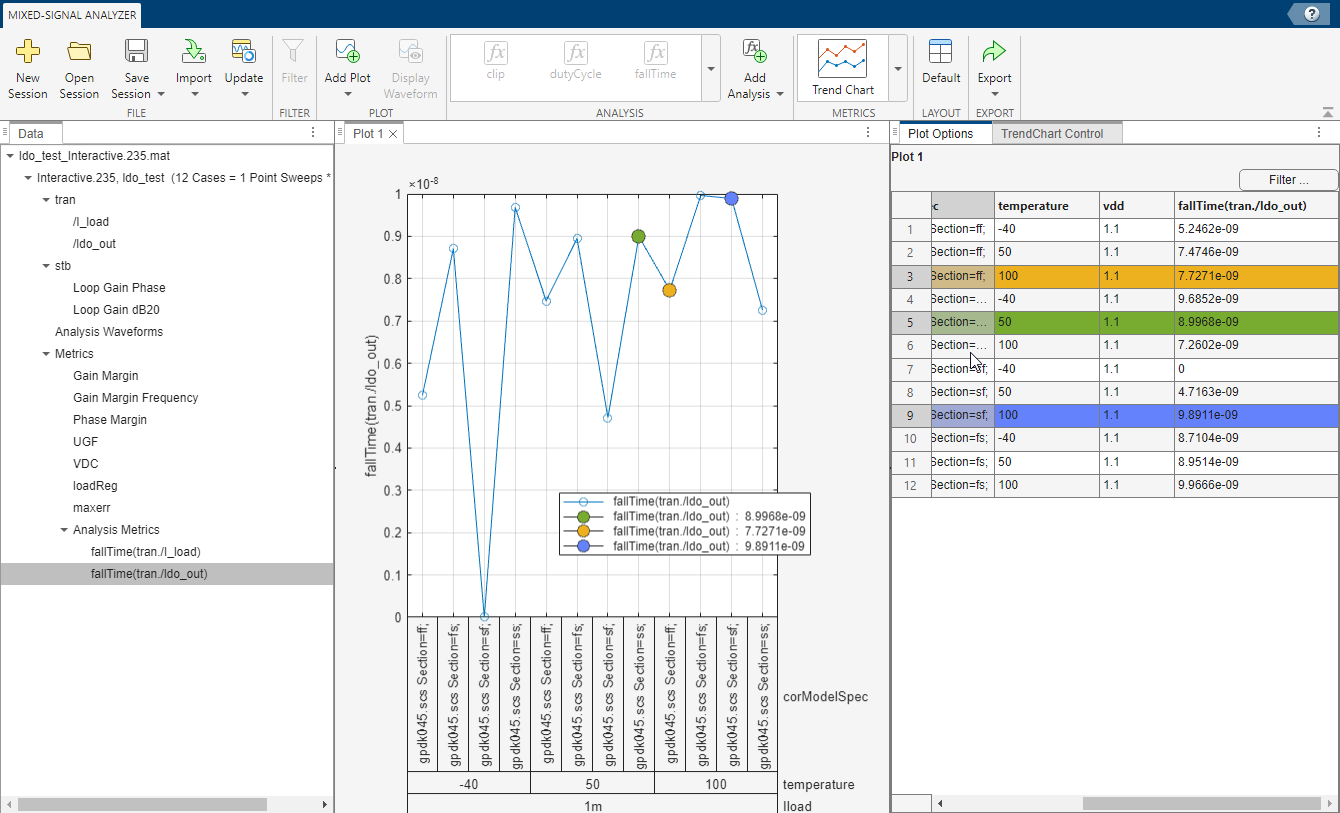Click the Filter button above the results table
This screenshot has width=1340, height=813.
coord(1287,180)
